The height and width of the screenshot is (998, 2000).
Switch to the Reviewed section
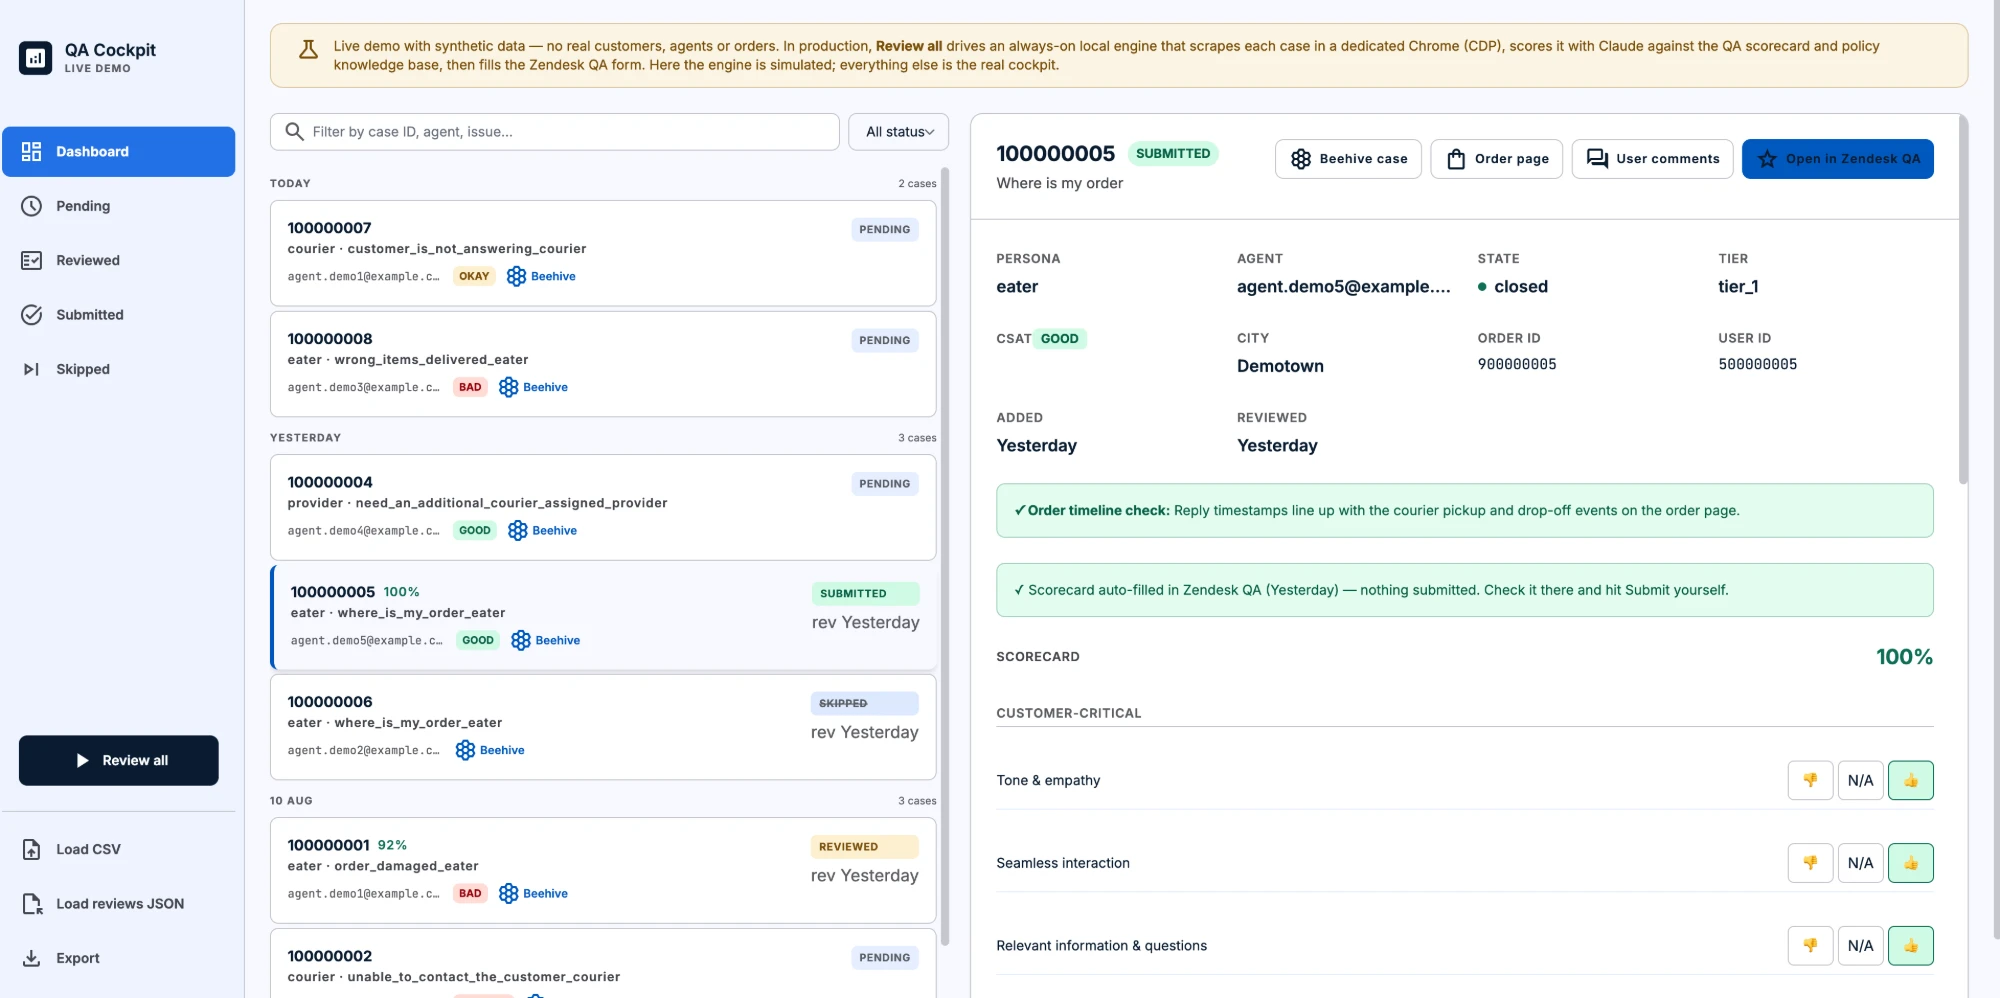coord(118,260)
